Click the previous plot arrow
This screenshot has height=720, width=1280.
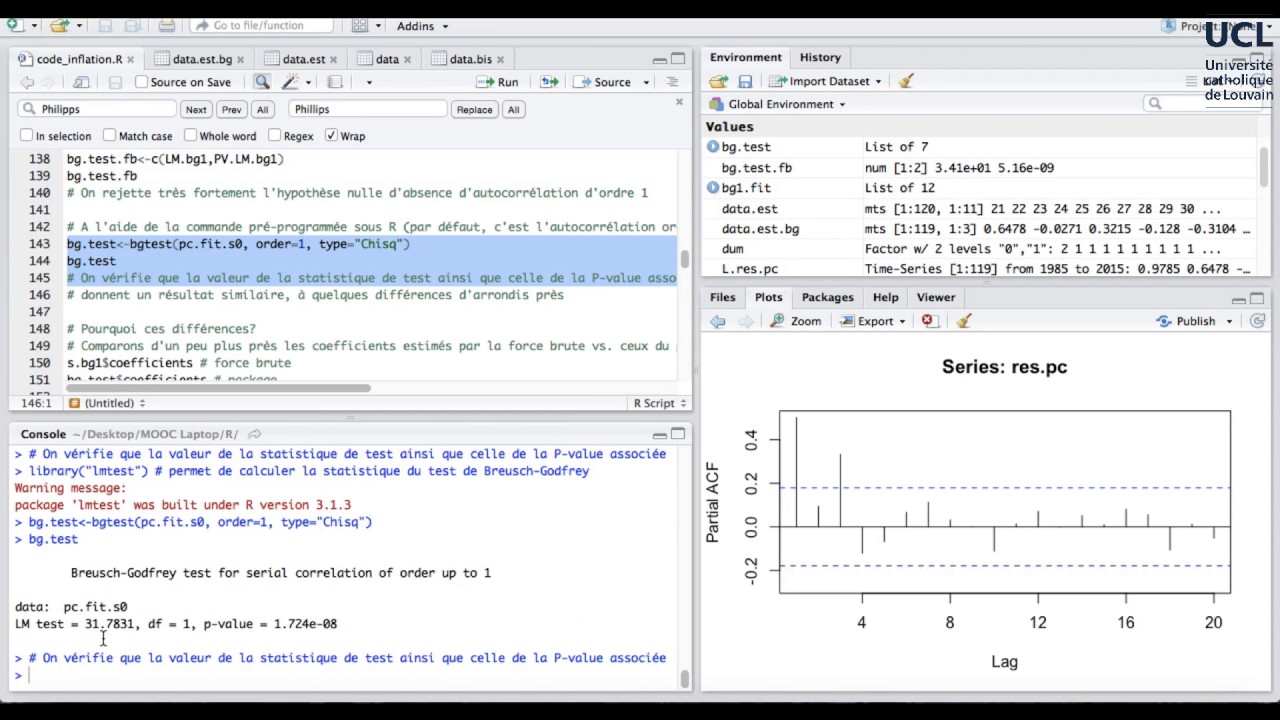tap(718, 321)
